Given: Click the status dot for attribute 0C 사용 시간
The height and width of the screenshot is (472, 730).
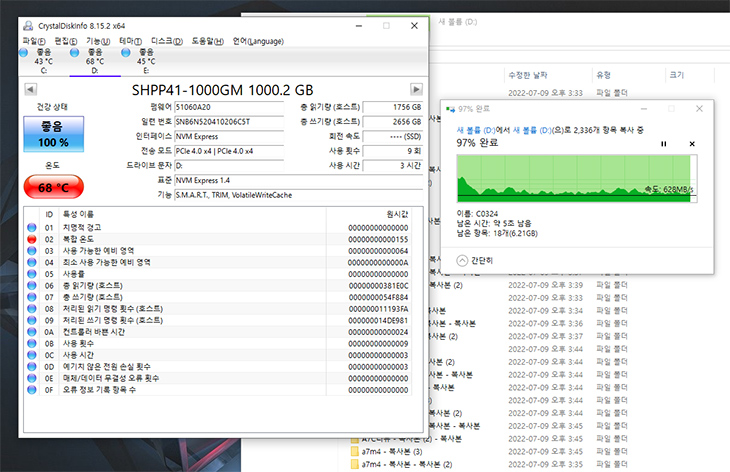Looking at the screenshot, I should pyautogui.click(x=32, y=355).
